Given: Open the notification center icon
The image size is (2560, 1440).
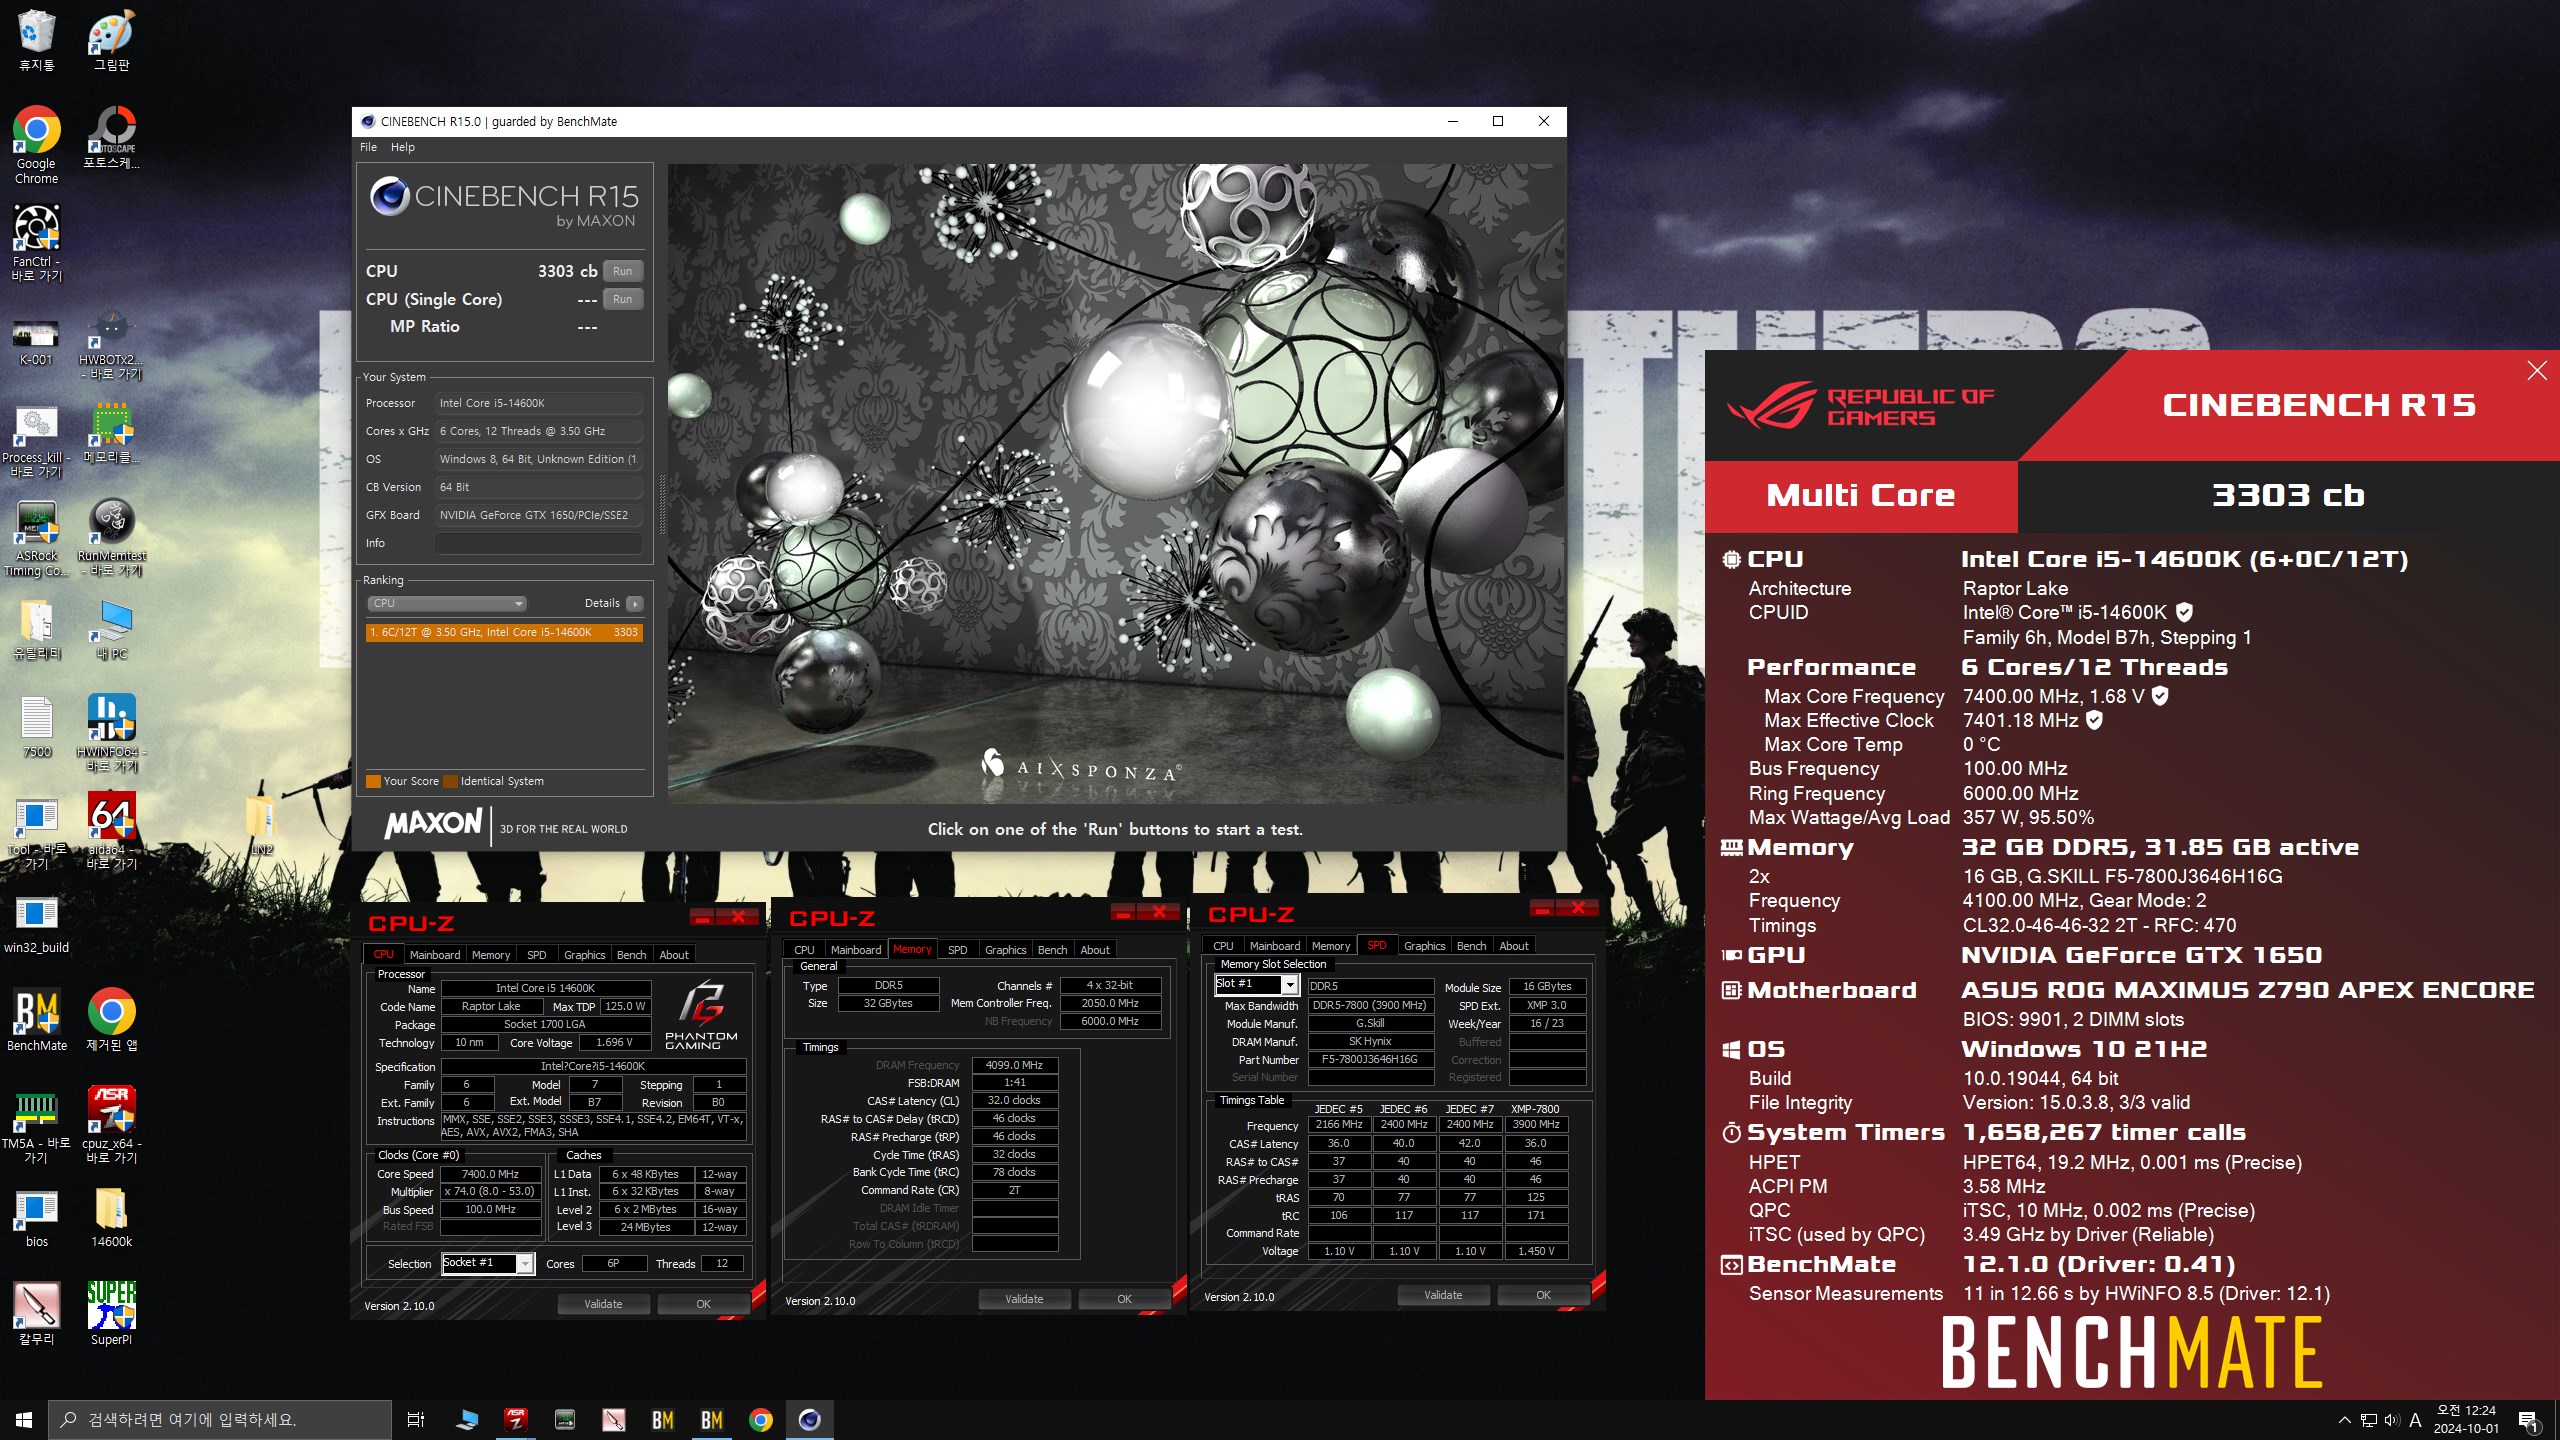Looking at the screenshot, I should [x=2528, y=1419].
